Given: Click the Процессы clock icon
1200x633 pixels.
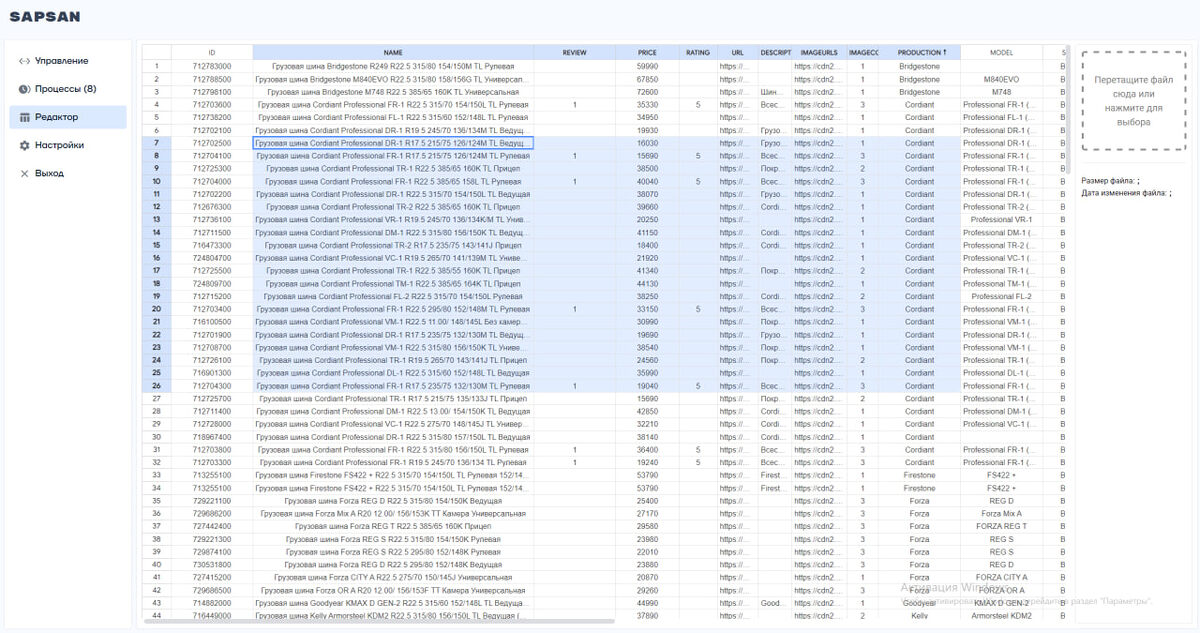Looking at the screenshot, I should 25,89.
